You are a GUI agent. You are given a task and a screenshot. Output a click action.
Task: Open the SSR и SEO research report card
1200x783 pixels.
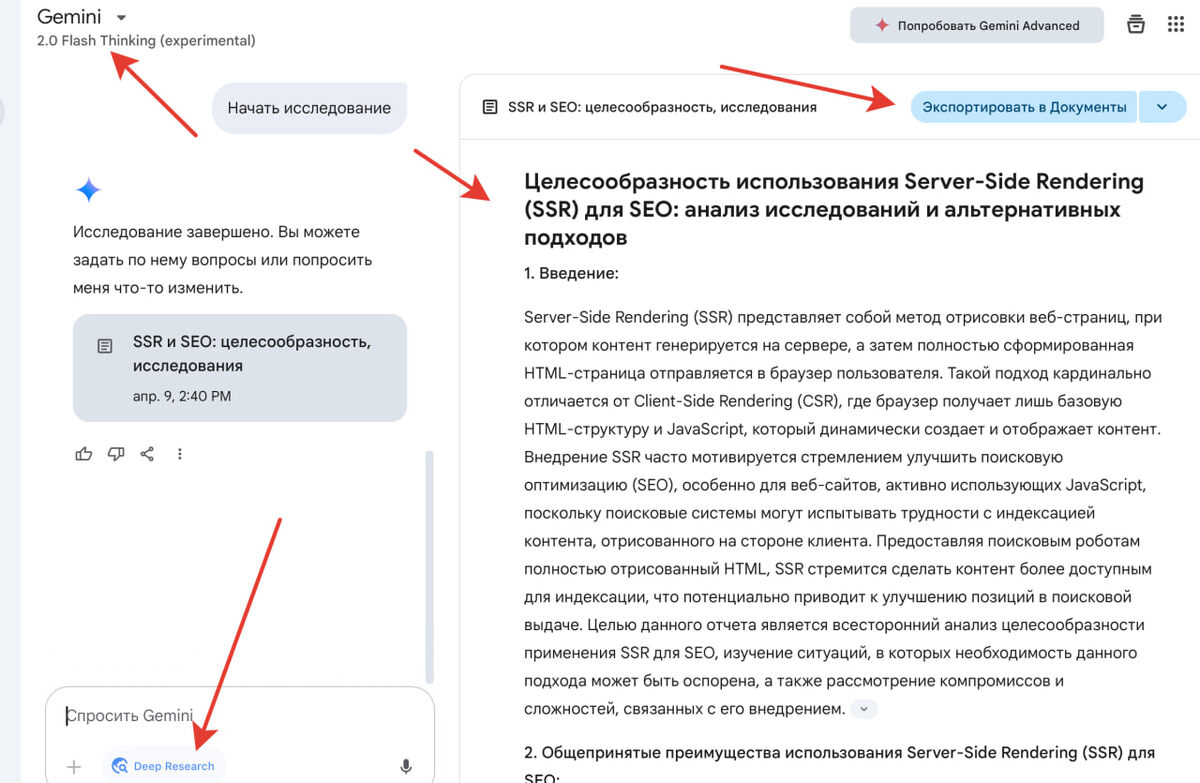pos(240,368)
